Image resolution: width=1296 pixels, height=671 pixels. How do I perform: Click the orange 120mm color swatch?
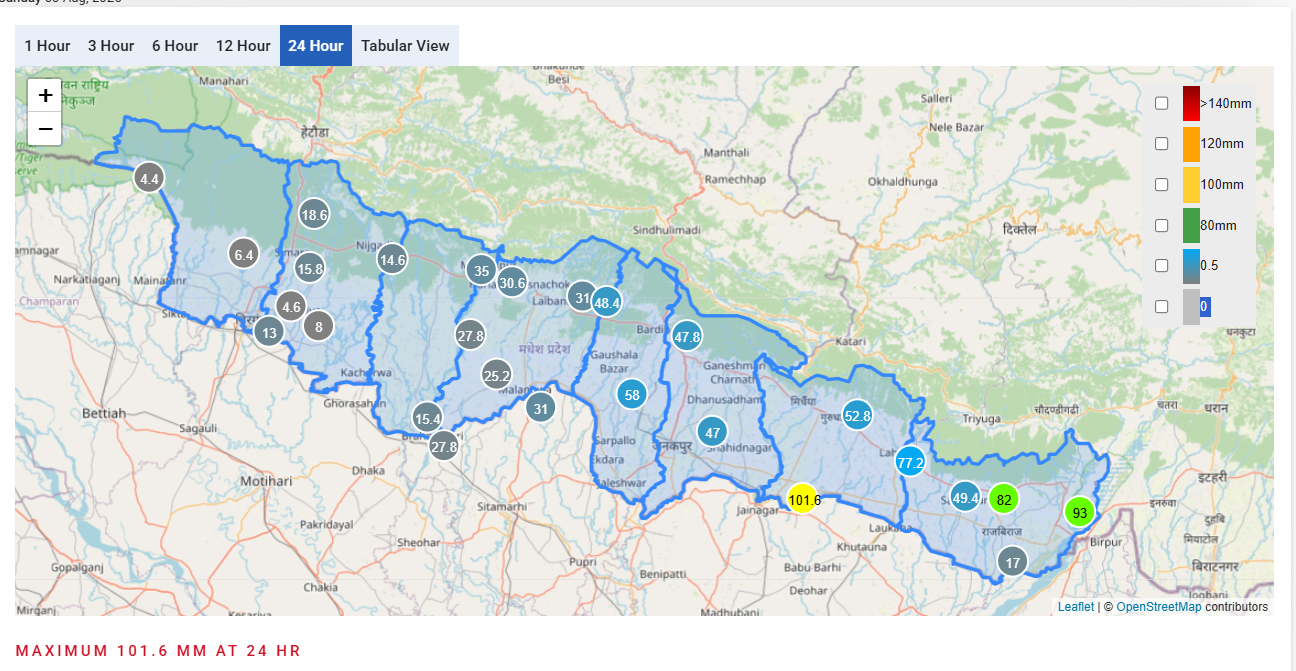[x=1191, y=144]
